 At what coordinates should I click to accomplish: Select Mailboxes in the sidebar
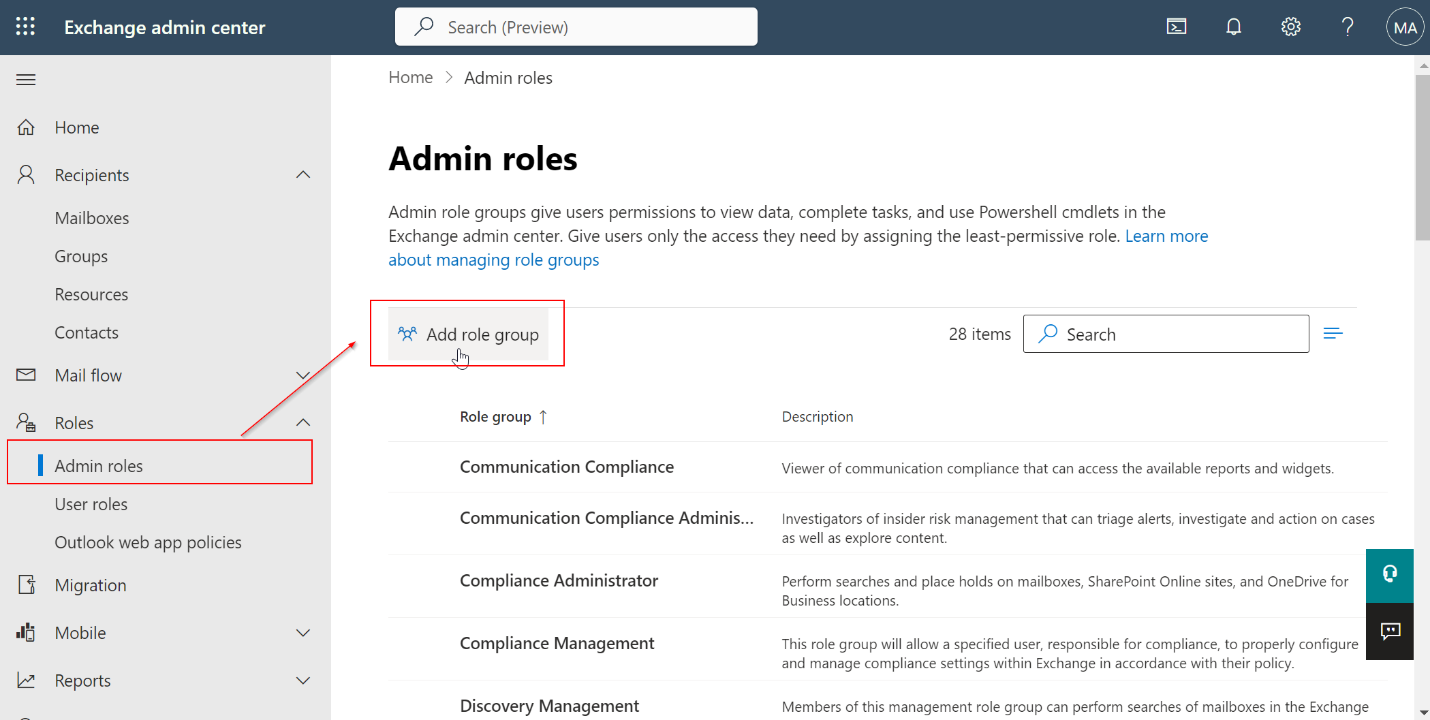92,217
